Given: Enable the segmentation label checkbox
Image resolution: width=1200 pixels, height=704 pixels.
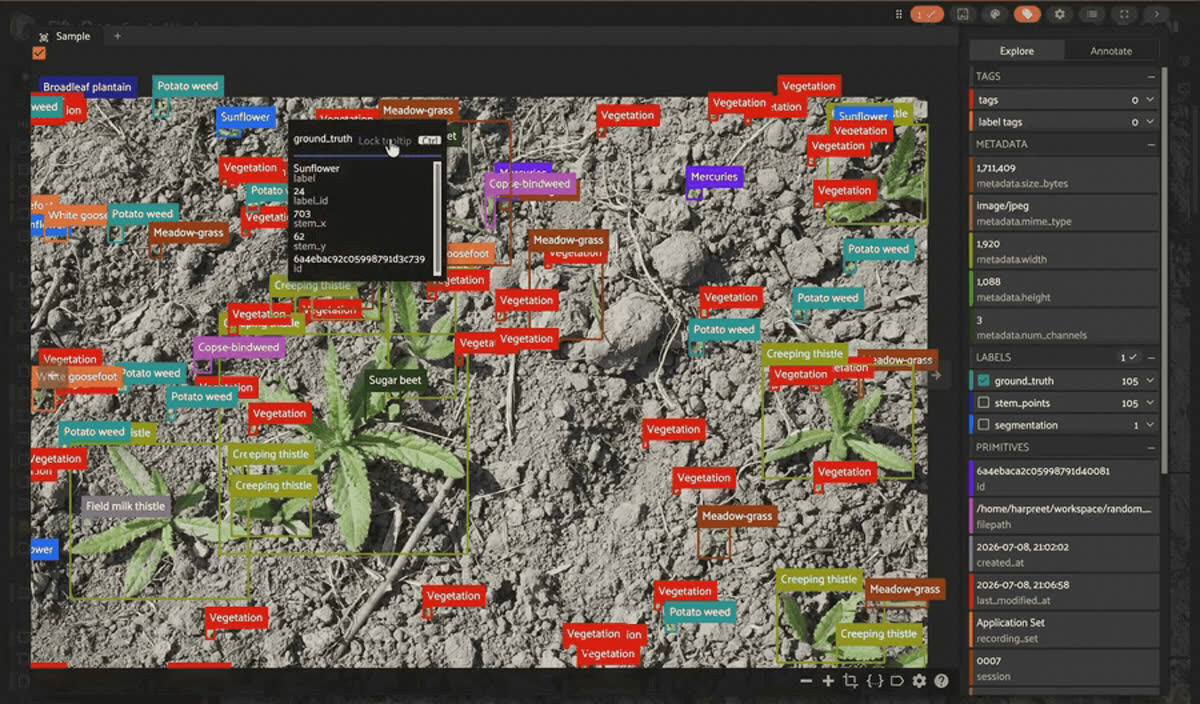Looking at the screenshot, I should [x=984, y=425].
